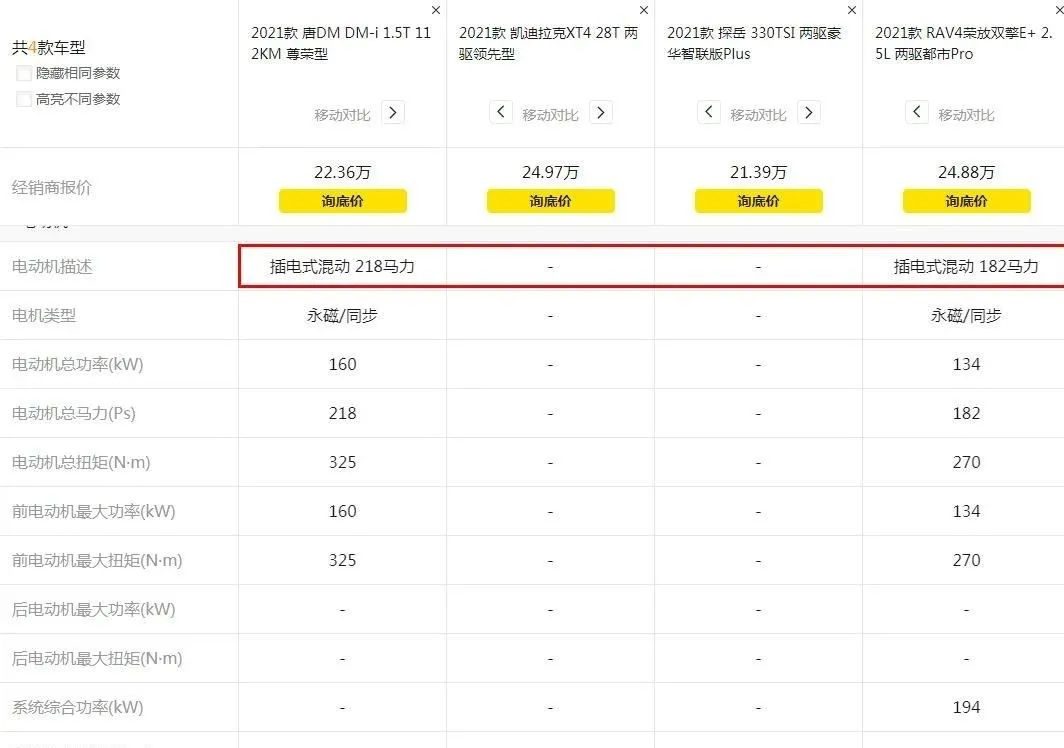Screen dimensions: 1064x748
Task: Click the 电动机描述 row label
Action: (x=52, y=267)
